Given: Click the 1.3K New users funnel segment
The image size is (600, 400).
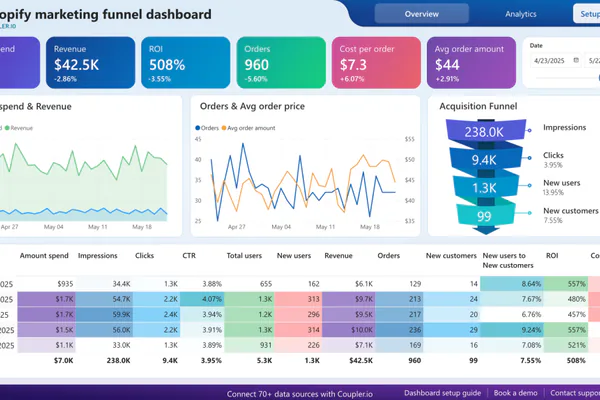Looking at the screenshot, I should pyautogui.click(x=485, y=187).
